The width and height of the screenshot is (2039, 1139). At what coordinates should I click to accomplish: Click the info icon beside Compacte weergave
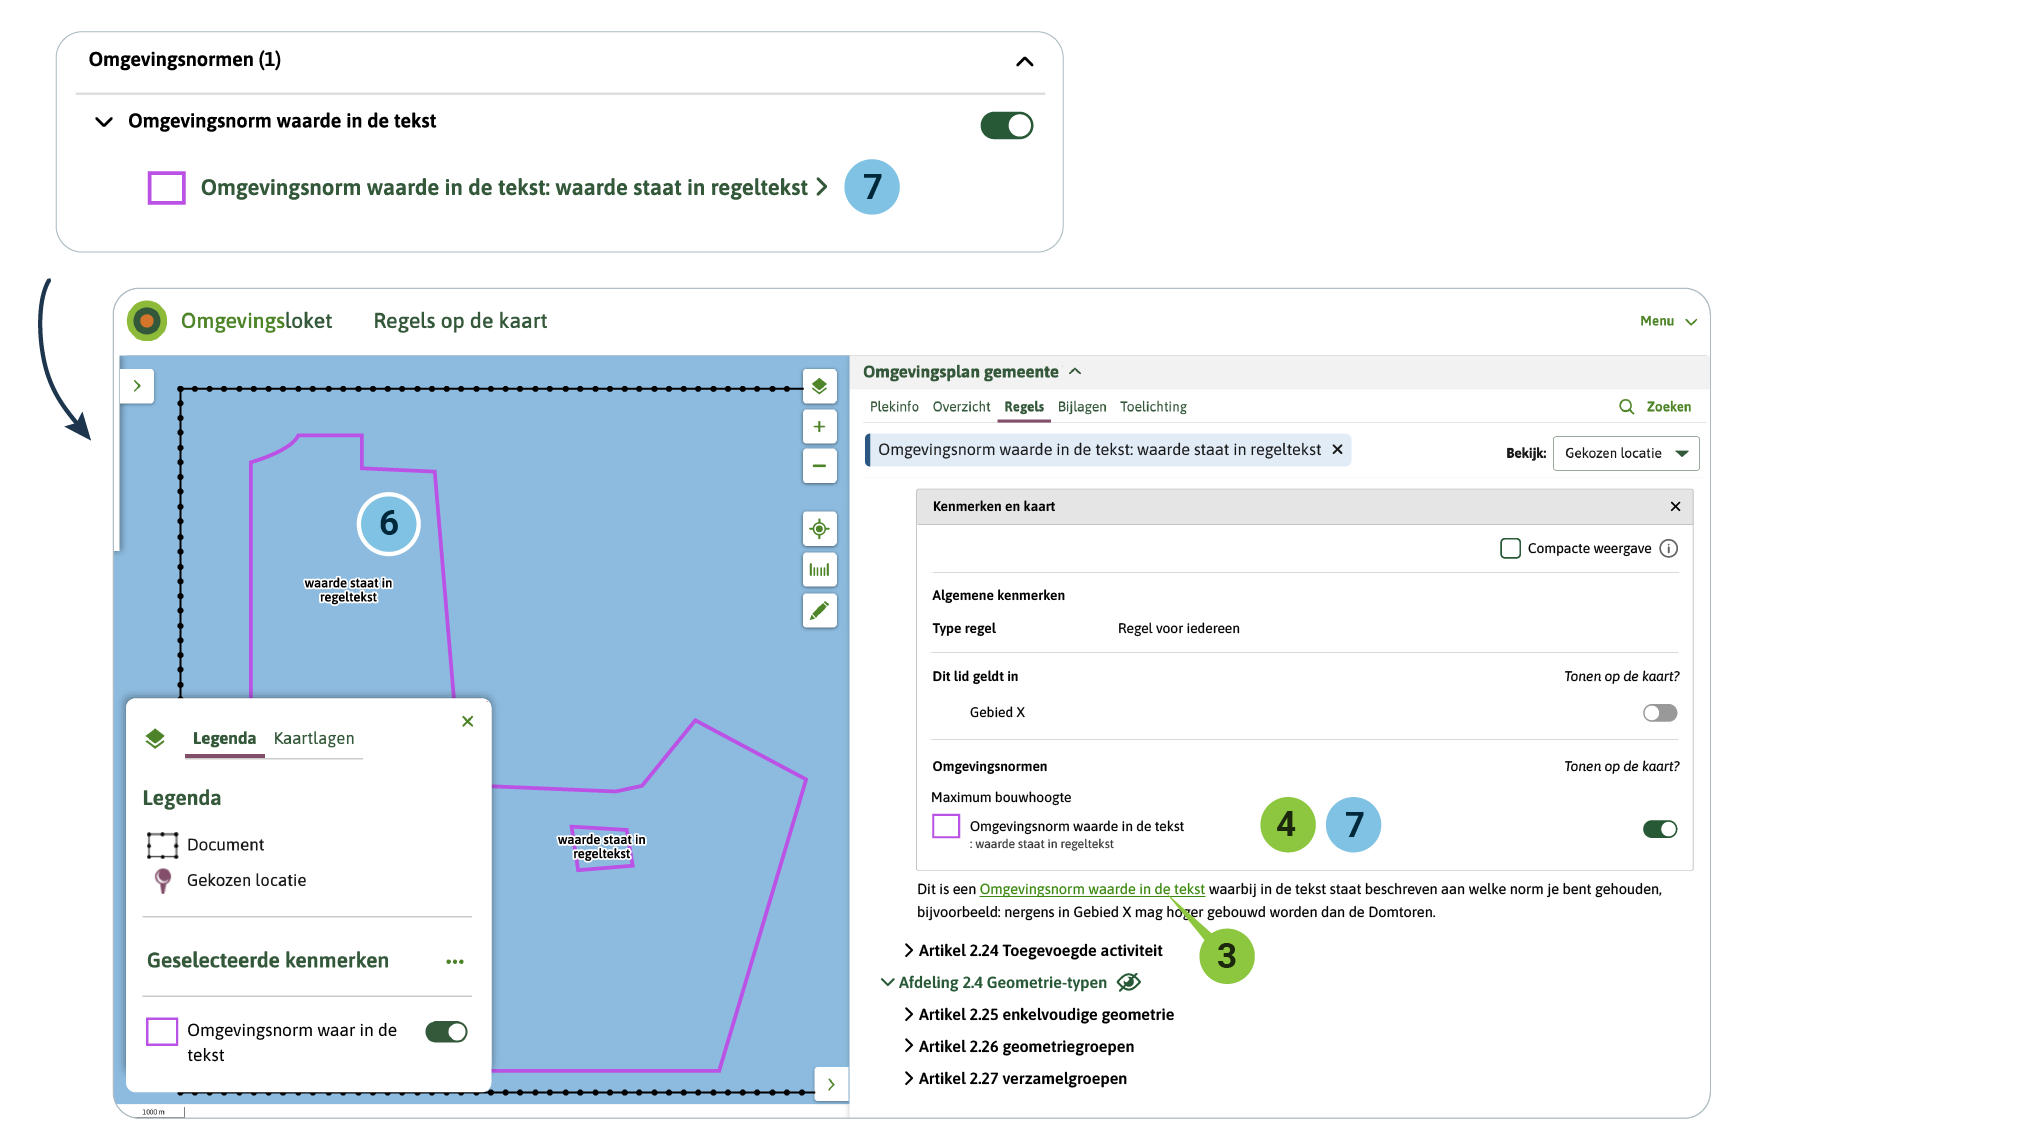(x=1669, y=549)
